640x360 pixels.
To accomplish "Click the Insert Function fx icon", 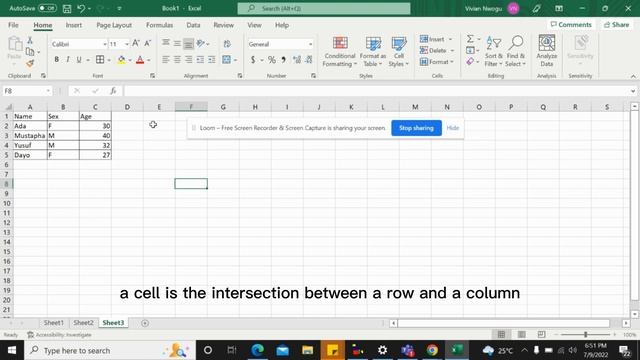I will point(113,91).
